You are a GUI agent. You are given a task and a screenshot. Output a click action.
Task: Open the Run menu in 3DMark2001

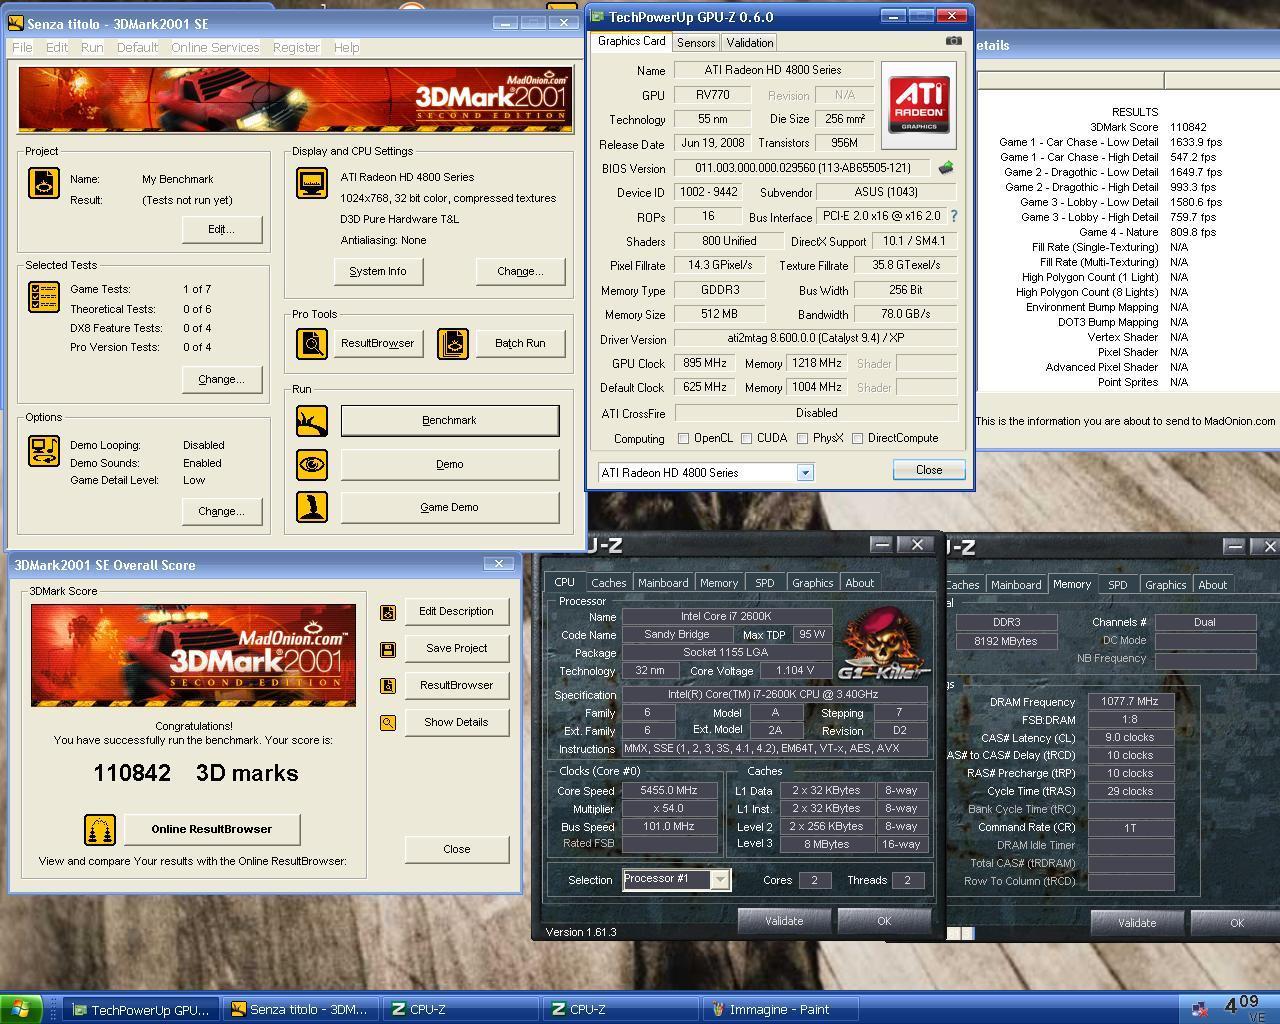point(92,47)
